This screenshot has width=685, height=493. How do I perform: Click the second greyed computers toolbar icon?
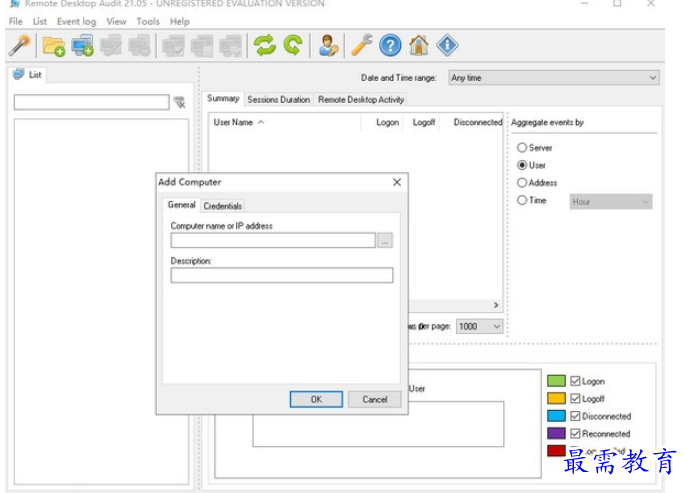pyautogui.click(x=202, y=45)
